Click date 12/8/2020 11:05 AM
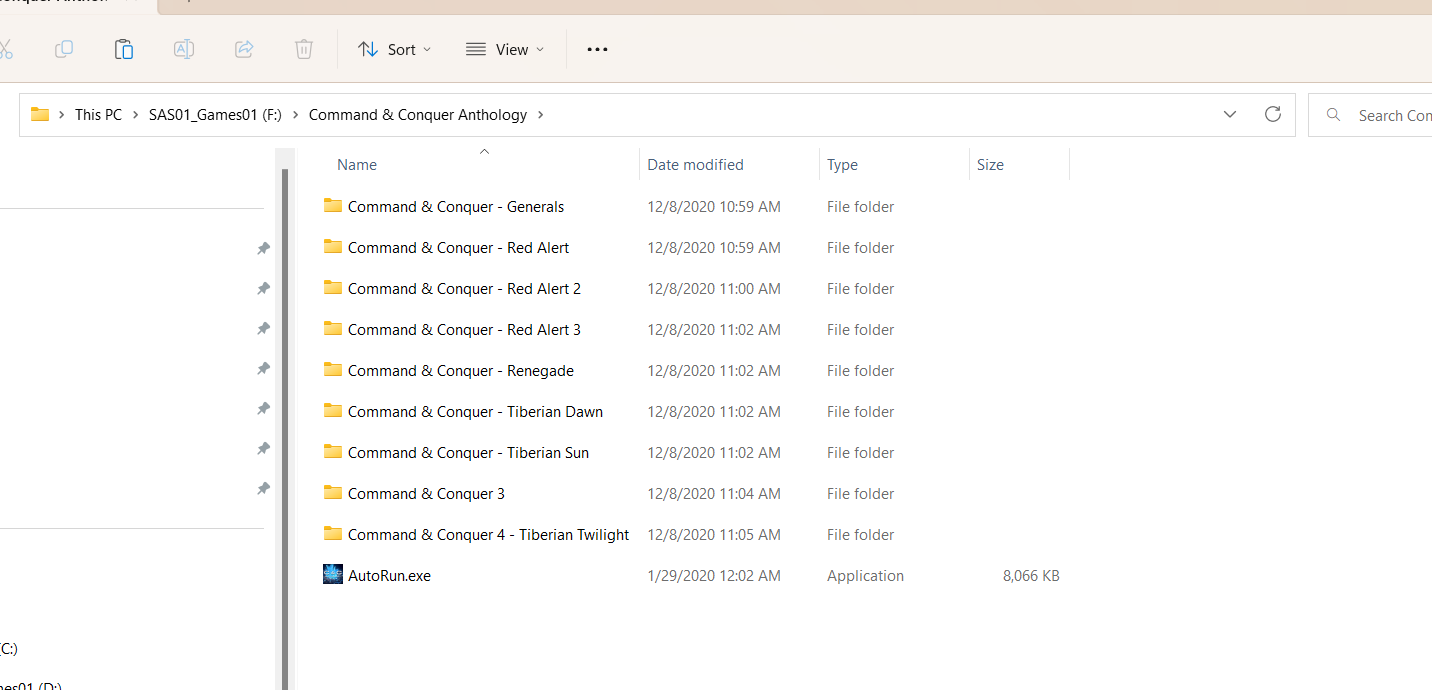 (714, 535)
